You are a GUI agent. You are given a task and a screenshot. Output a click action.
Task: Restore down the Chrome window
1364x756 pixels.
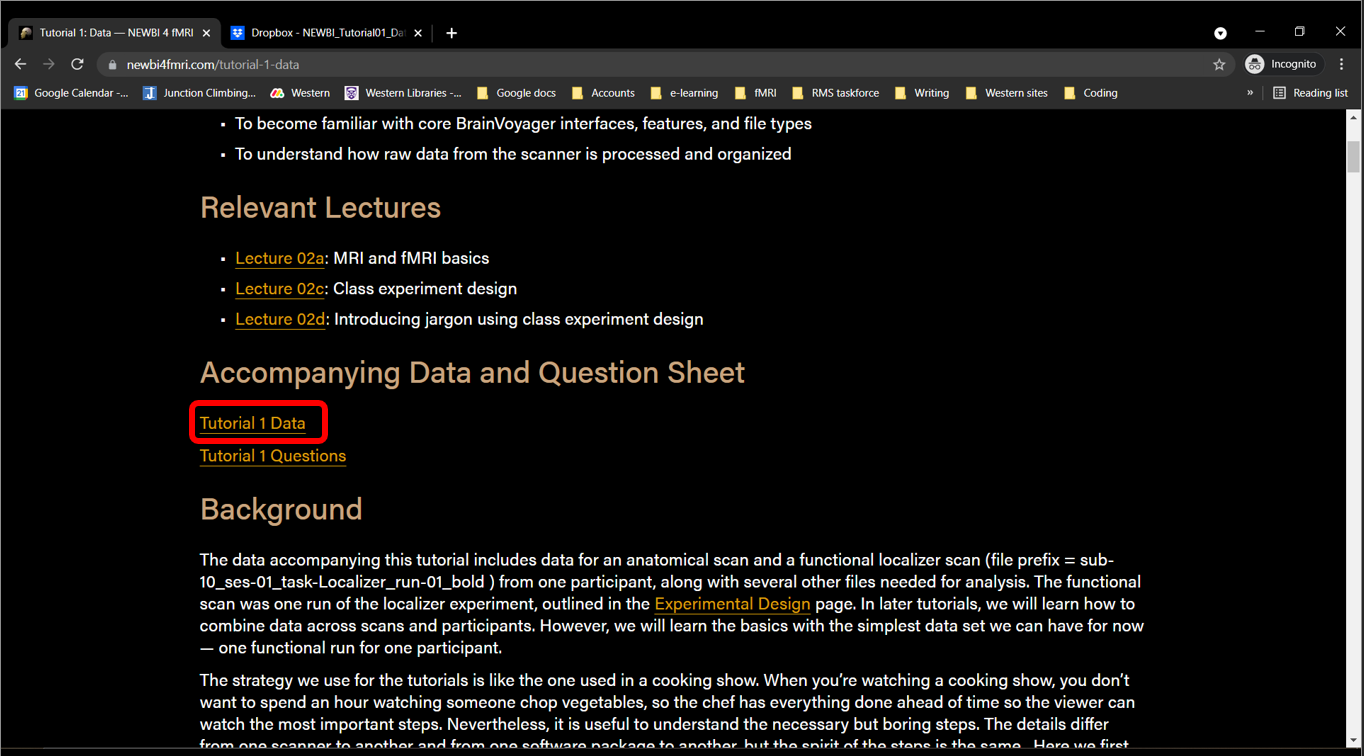[x=1300, y=32]
